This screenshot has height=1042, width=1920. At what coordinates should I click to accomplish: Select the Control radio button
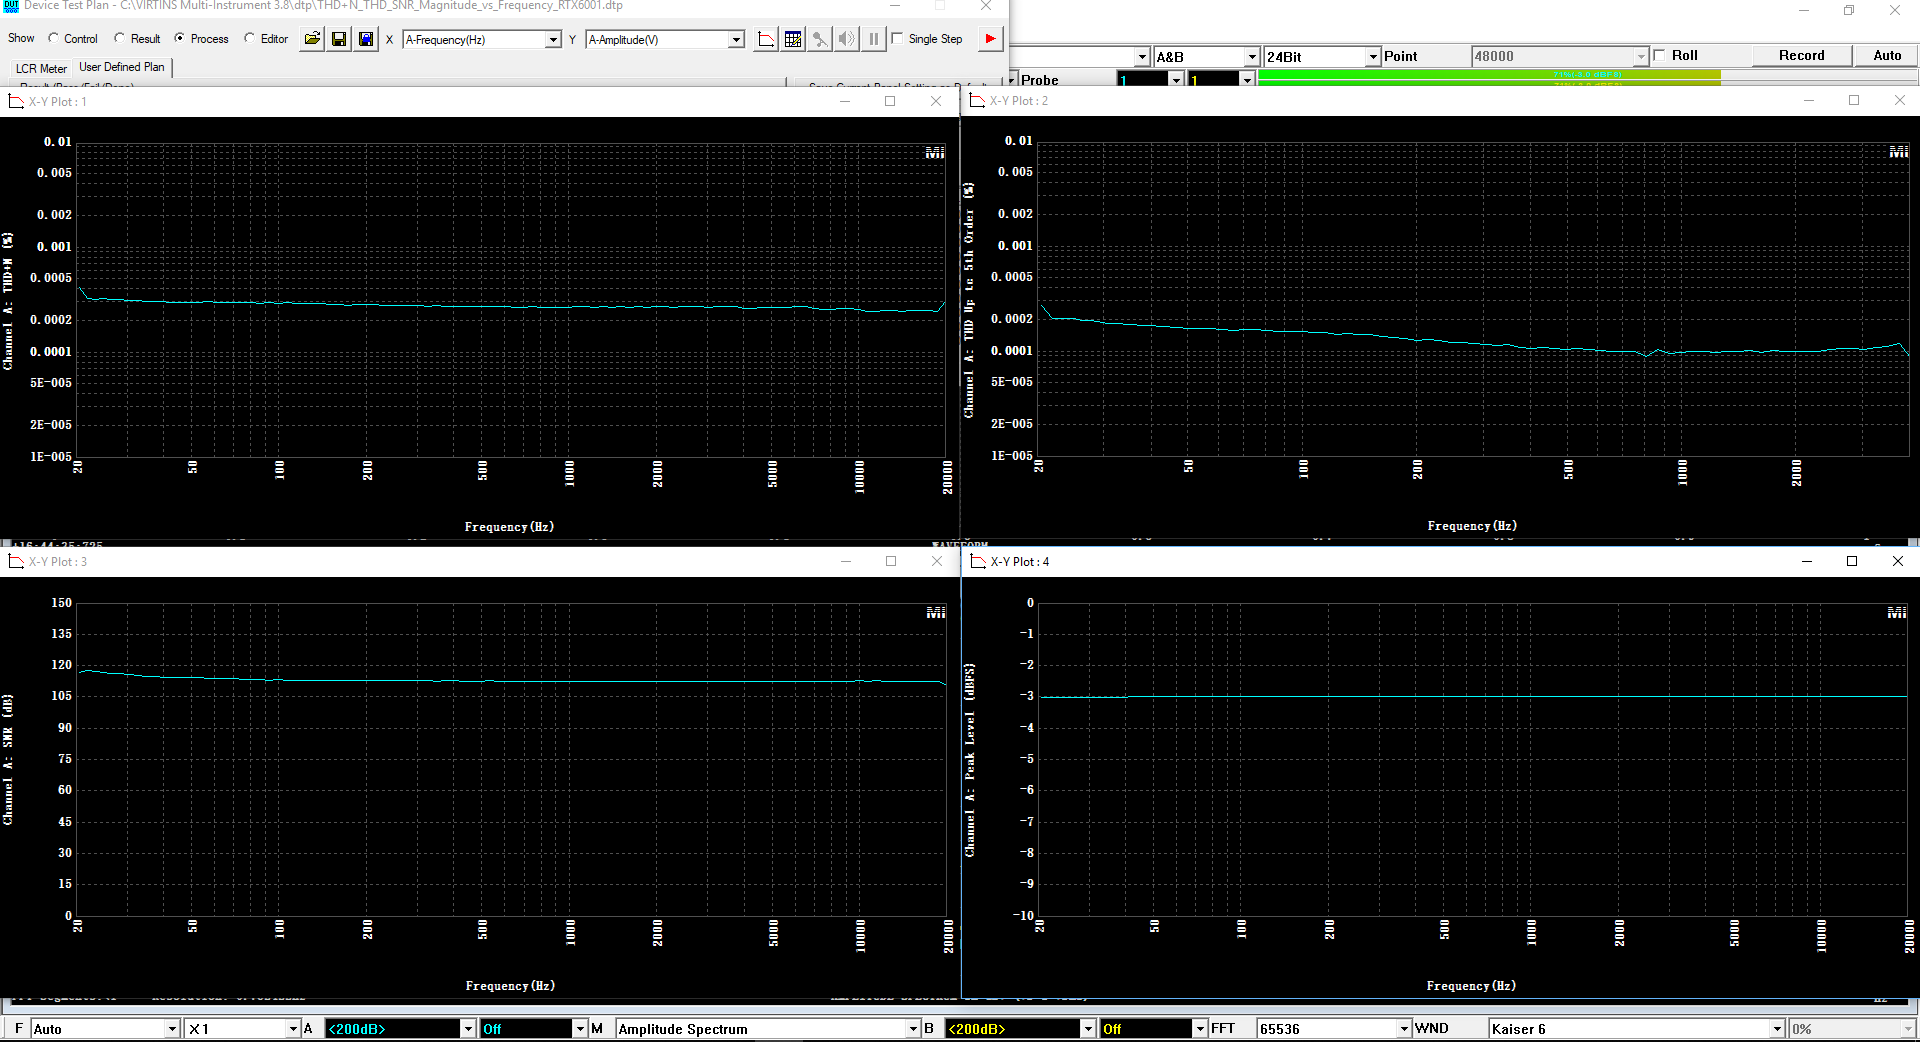point(73,39)
